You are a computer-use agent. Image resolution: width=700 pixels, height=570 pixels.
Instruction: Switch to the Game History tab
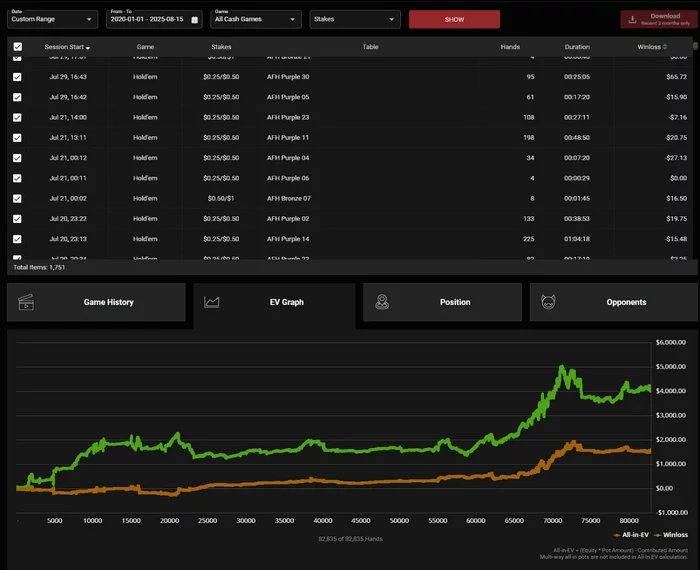pyautogui.click(x=96, y=302)
